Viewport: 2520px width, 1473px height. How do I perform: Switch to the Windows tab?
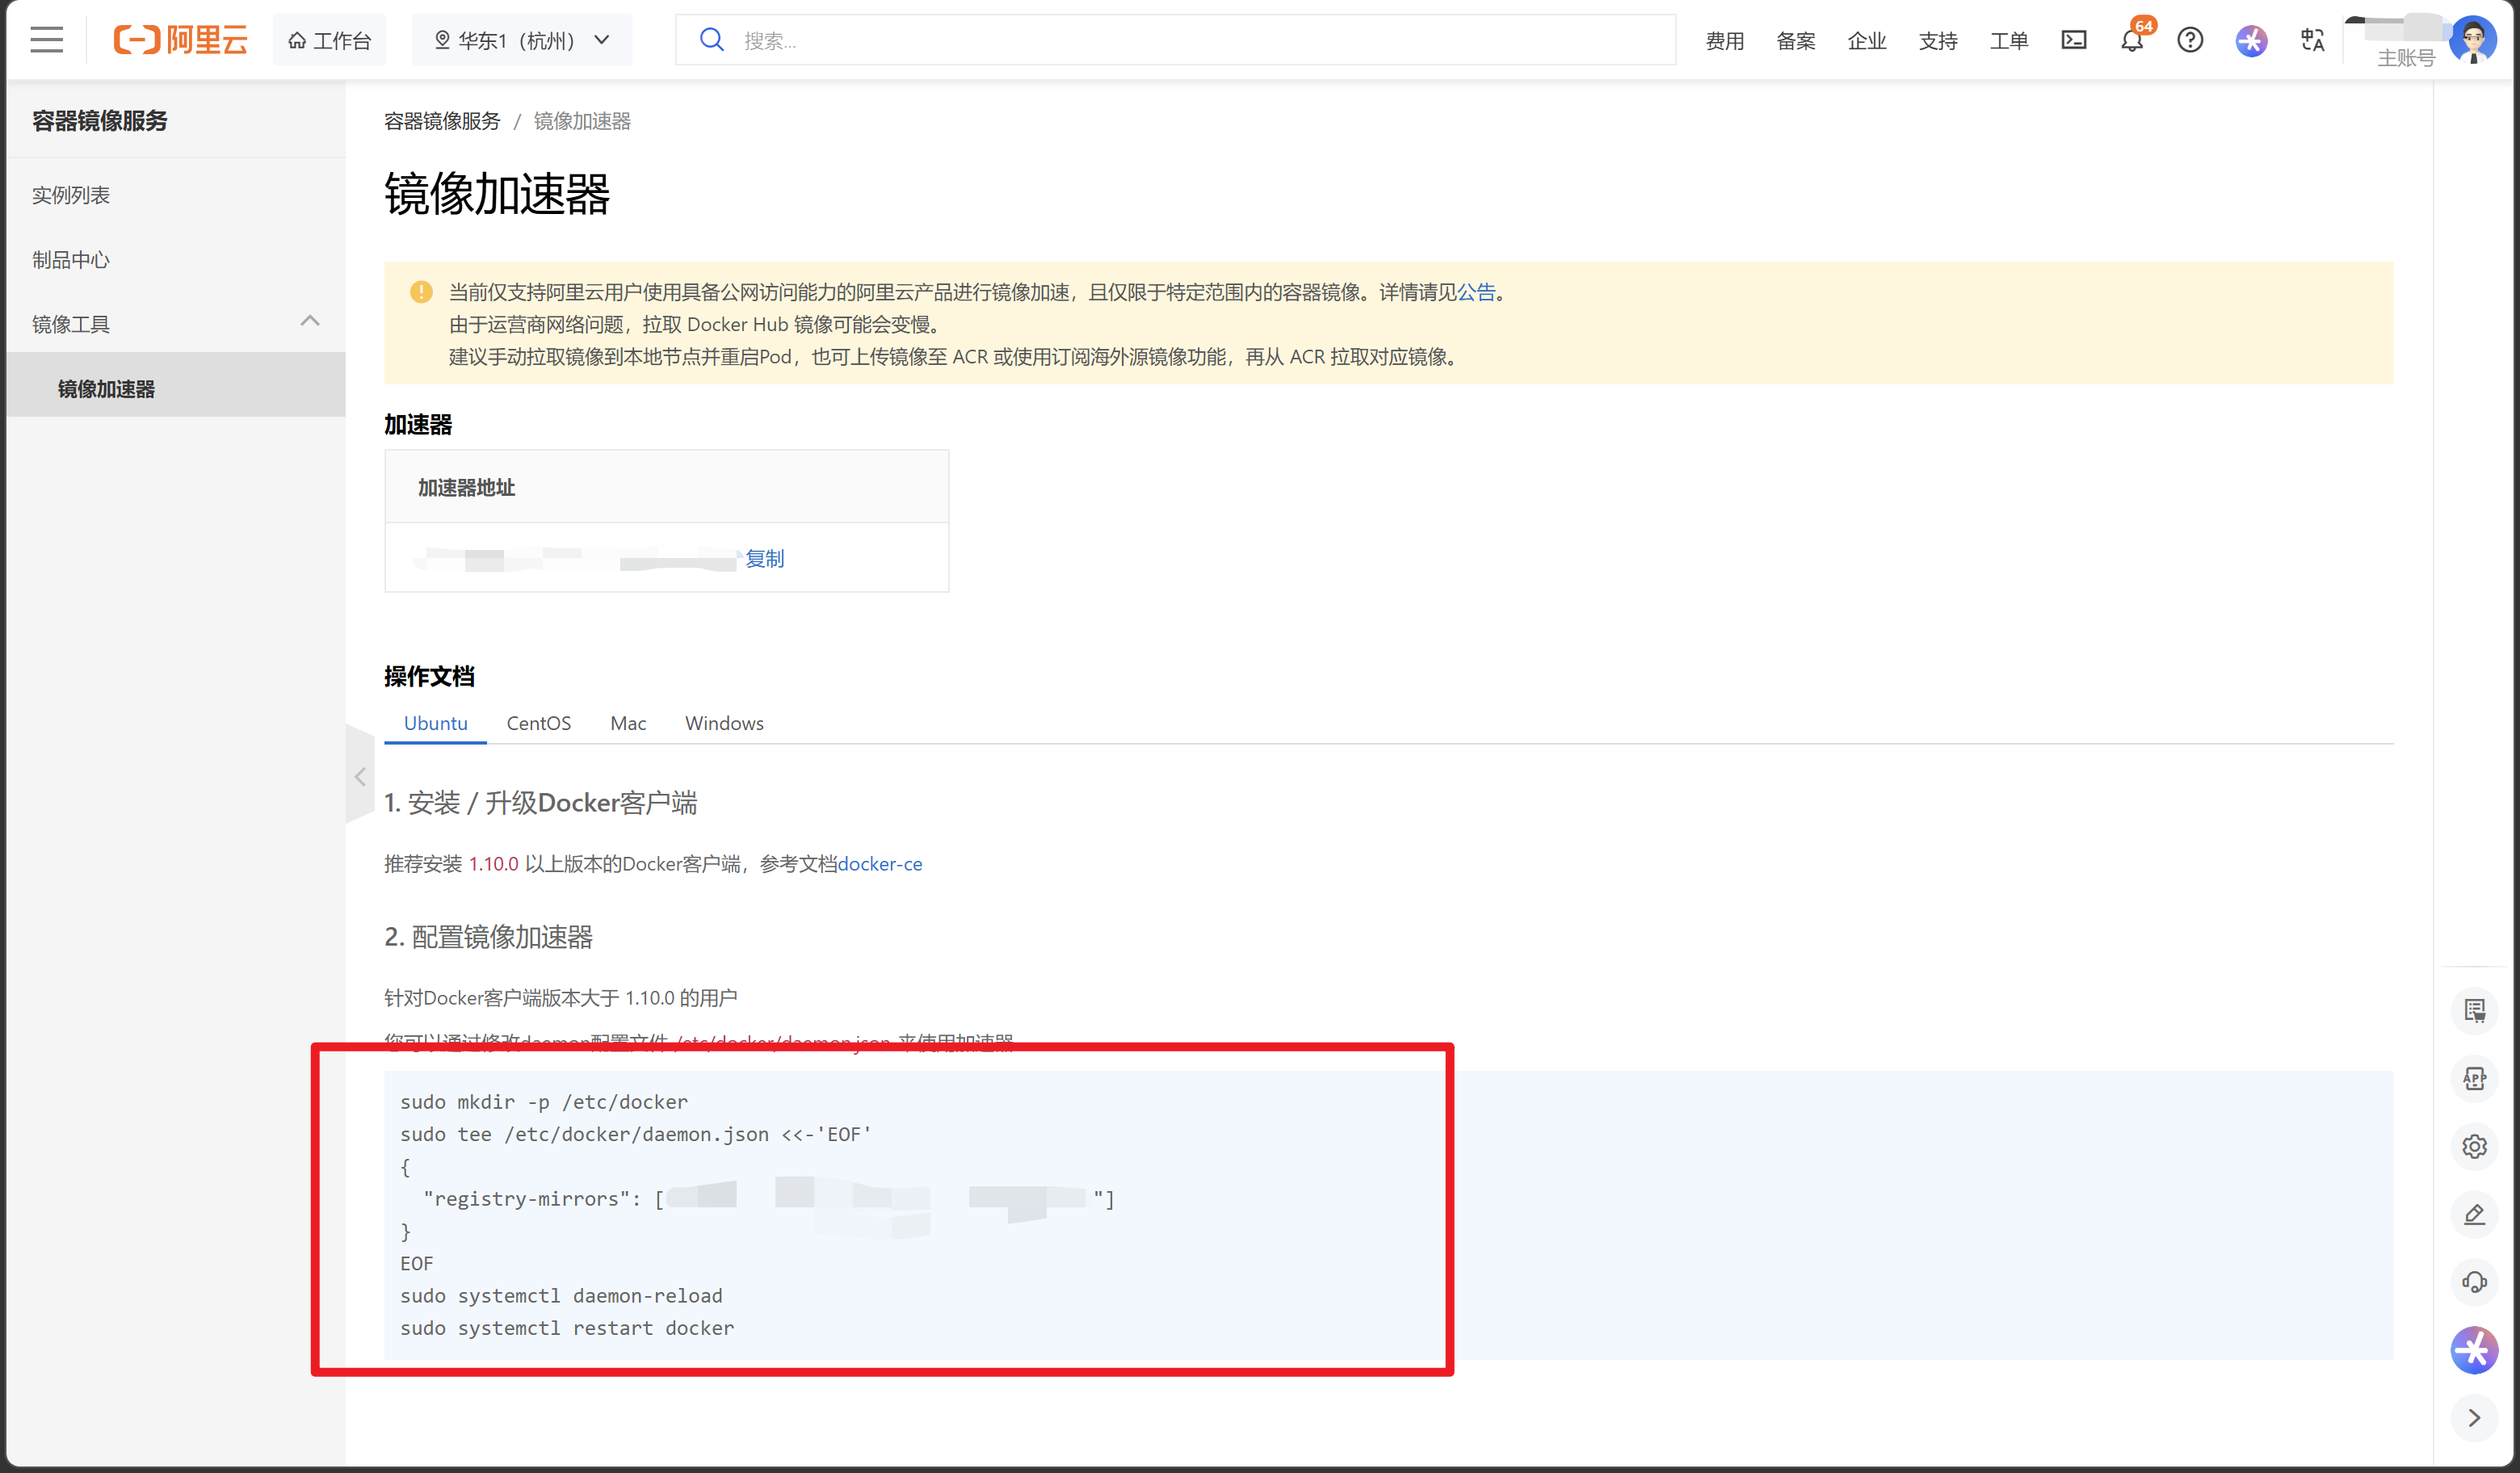pyautogui.click(x=724, y=723)
